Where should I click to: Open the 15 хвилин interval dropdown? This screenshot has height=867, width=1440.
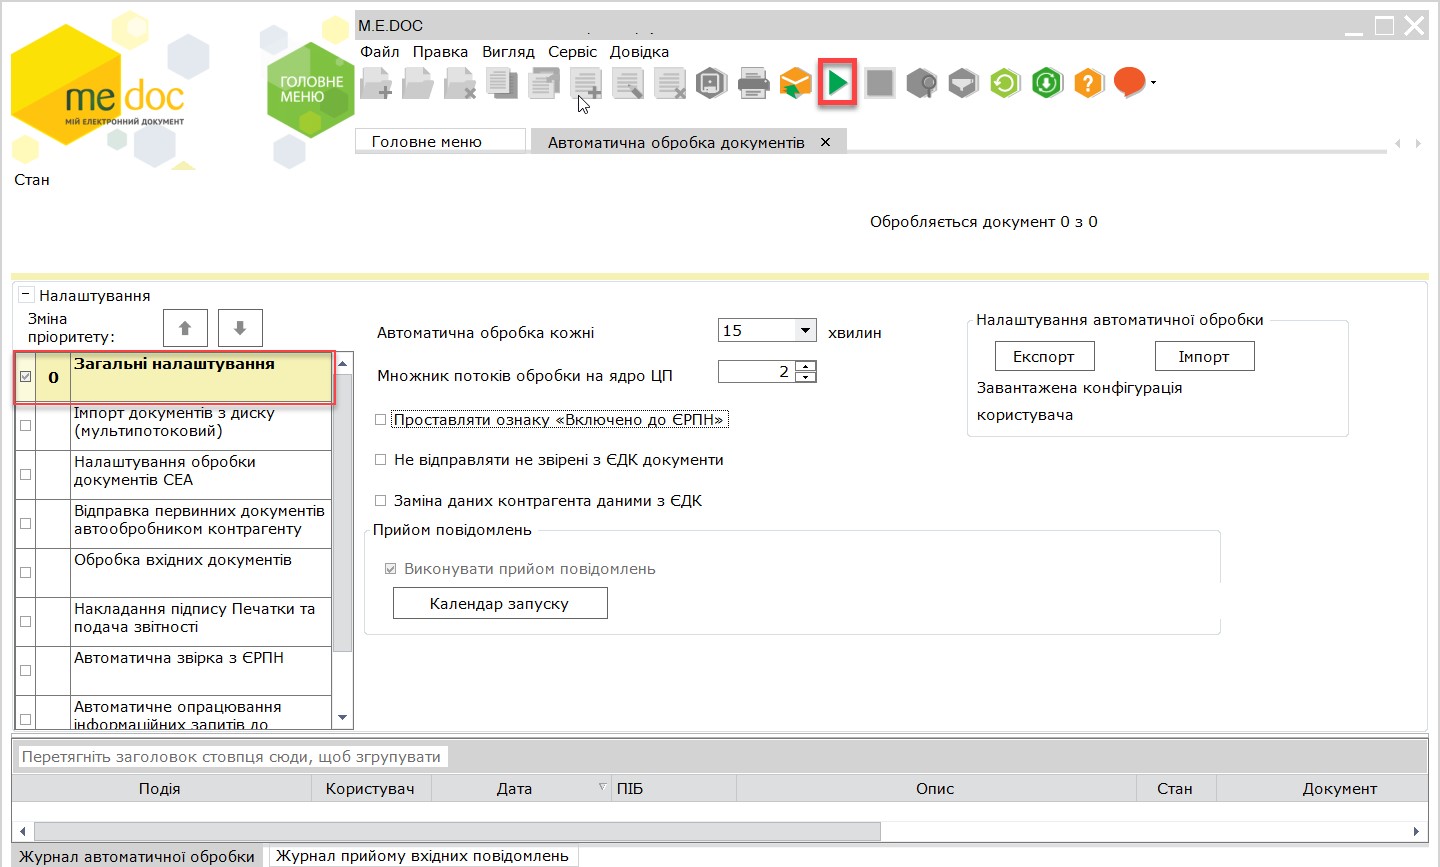click(x=806, y=330)
